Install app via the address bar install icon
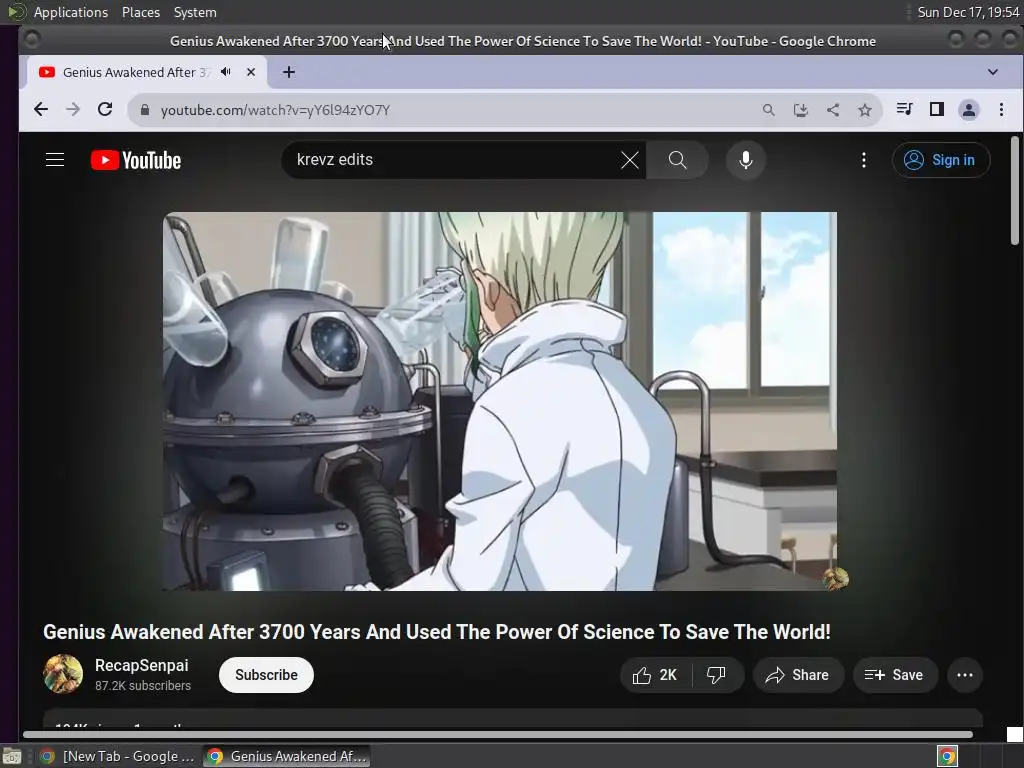Viewport: 1024px width, 768px height. pyautogui.click(x=801, y=110)
